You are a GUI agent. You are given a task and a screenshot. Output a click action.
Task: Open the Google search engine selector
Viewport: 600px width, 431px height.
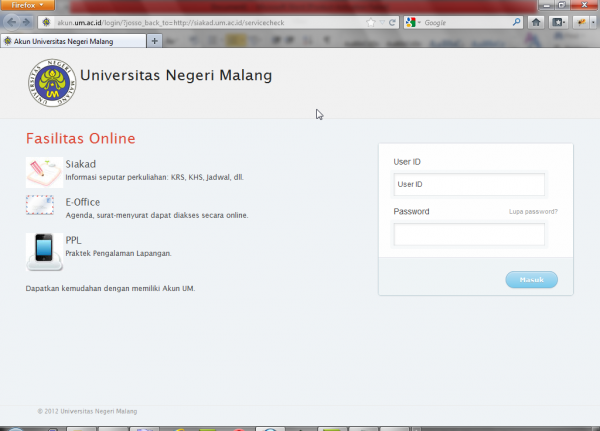413,23
